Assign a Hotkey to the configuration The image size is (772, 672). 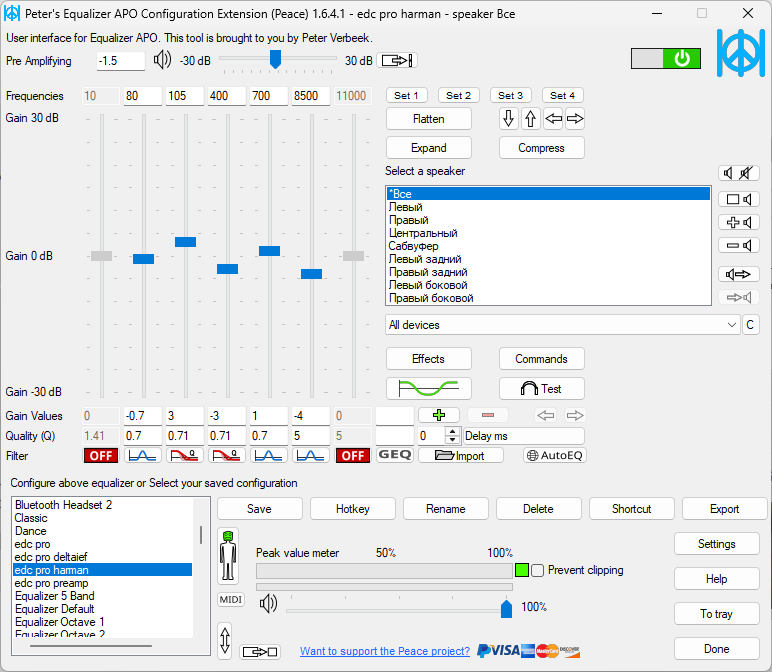click(353, 509)
